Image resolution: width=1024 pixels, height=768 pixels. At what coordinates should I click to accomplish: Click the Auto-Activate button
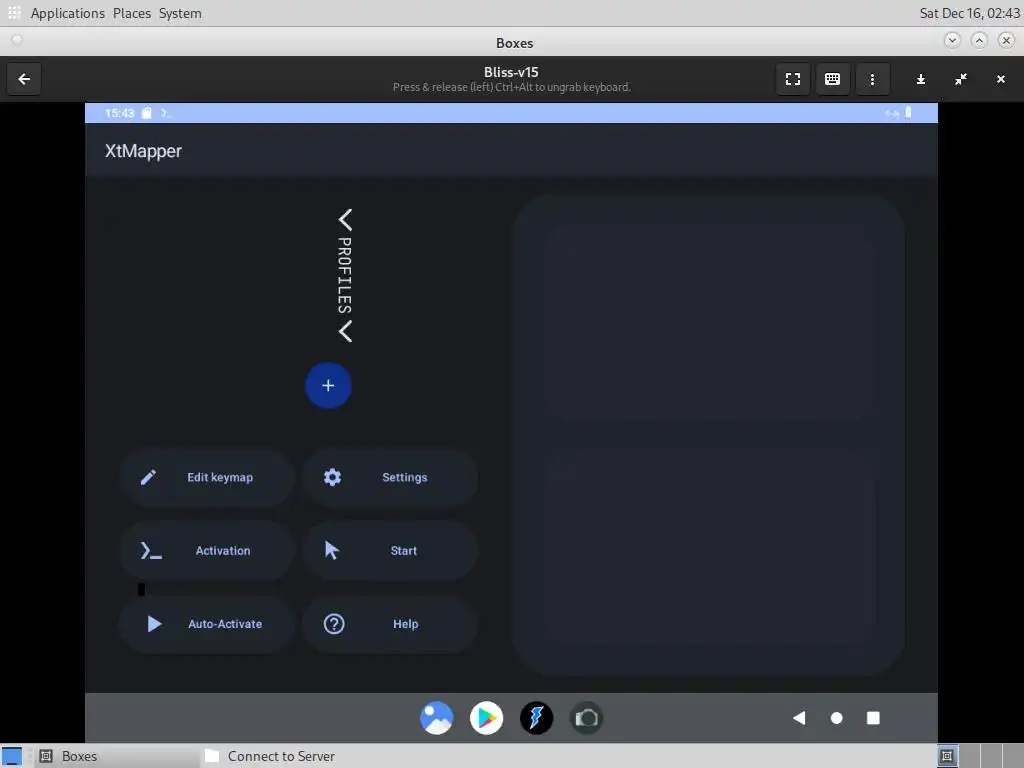[x=207, y=624]
